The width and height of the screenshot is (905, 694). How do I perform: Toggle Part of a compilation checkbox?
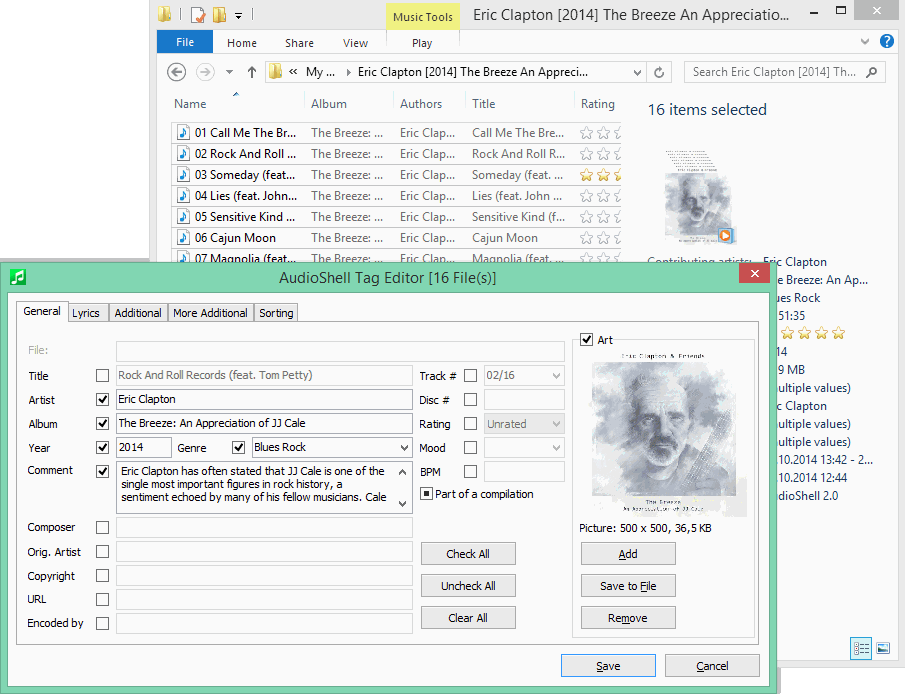click(426, 494)
